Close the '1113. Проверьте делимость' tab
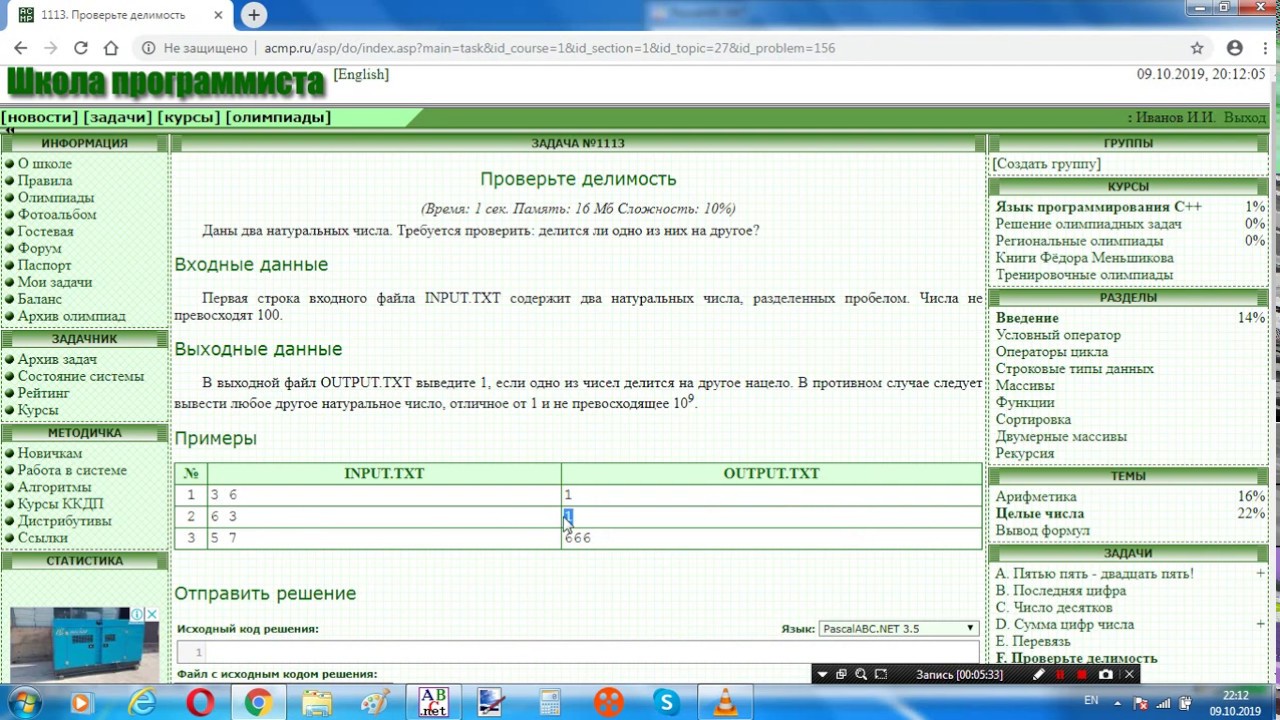The image size is (1280, 720). [219, 15]
